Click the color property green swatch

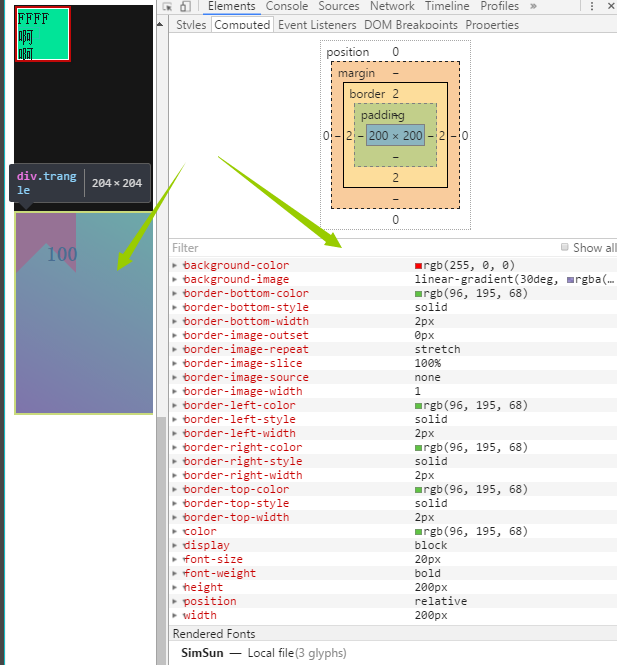[419, 532]
